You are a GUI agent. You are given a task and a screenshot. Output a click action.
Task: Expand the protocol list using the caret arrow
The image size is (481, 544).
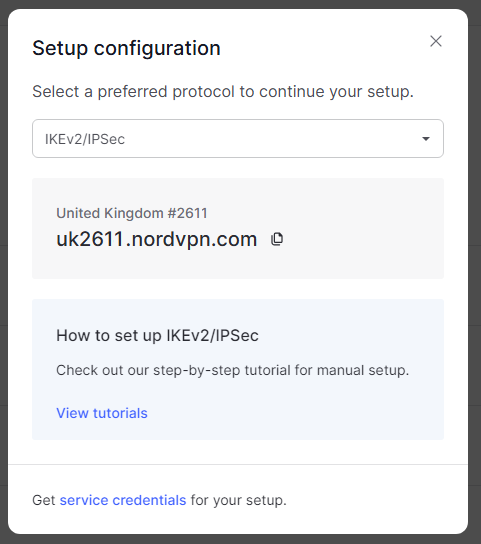[x=426, y=139]
